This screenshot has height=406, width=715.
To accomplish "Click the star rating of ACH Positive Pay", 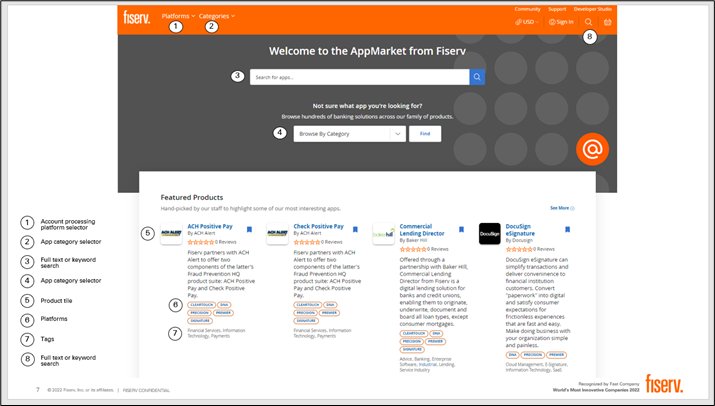I will pos(201,242).
